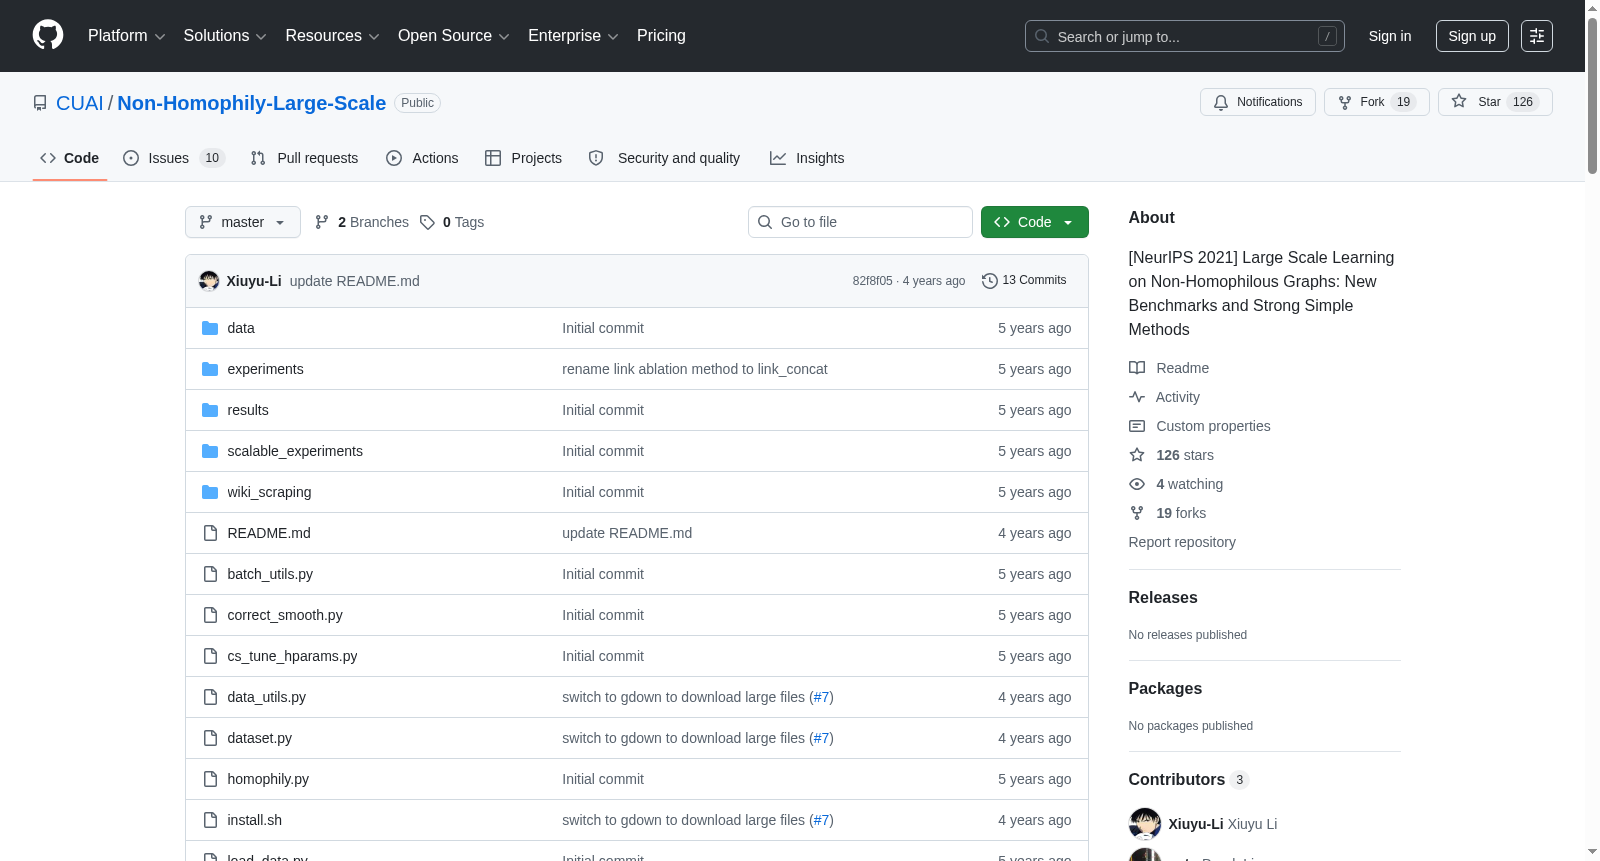Click the results folder icon
This screenshot has height=861, width=1600.
210,410
